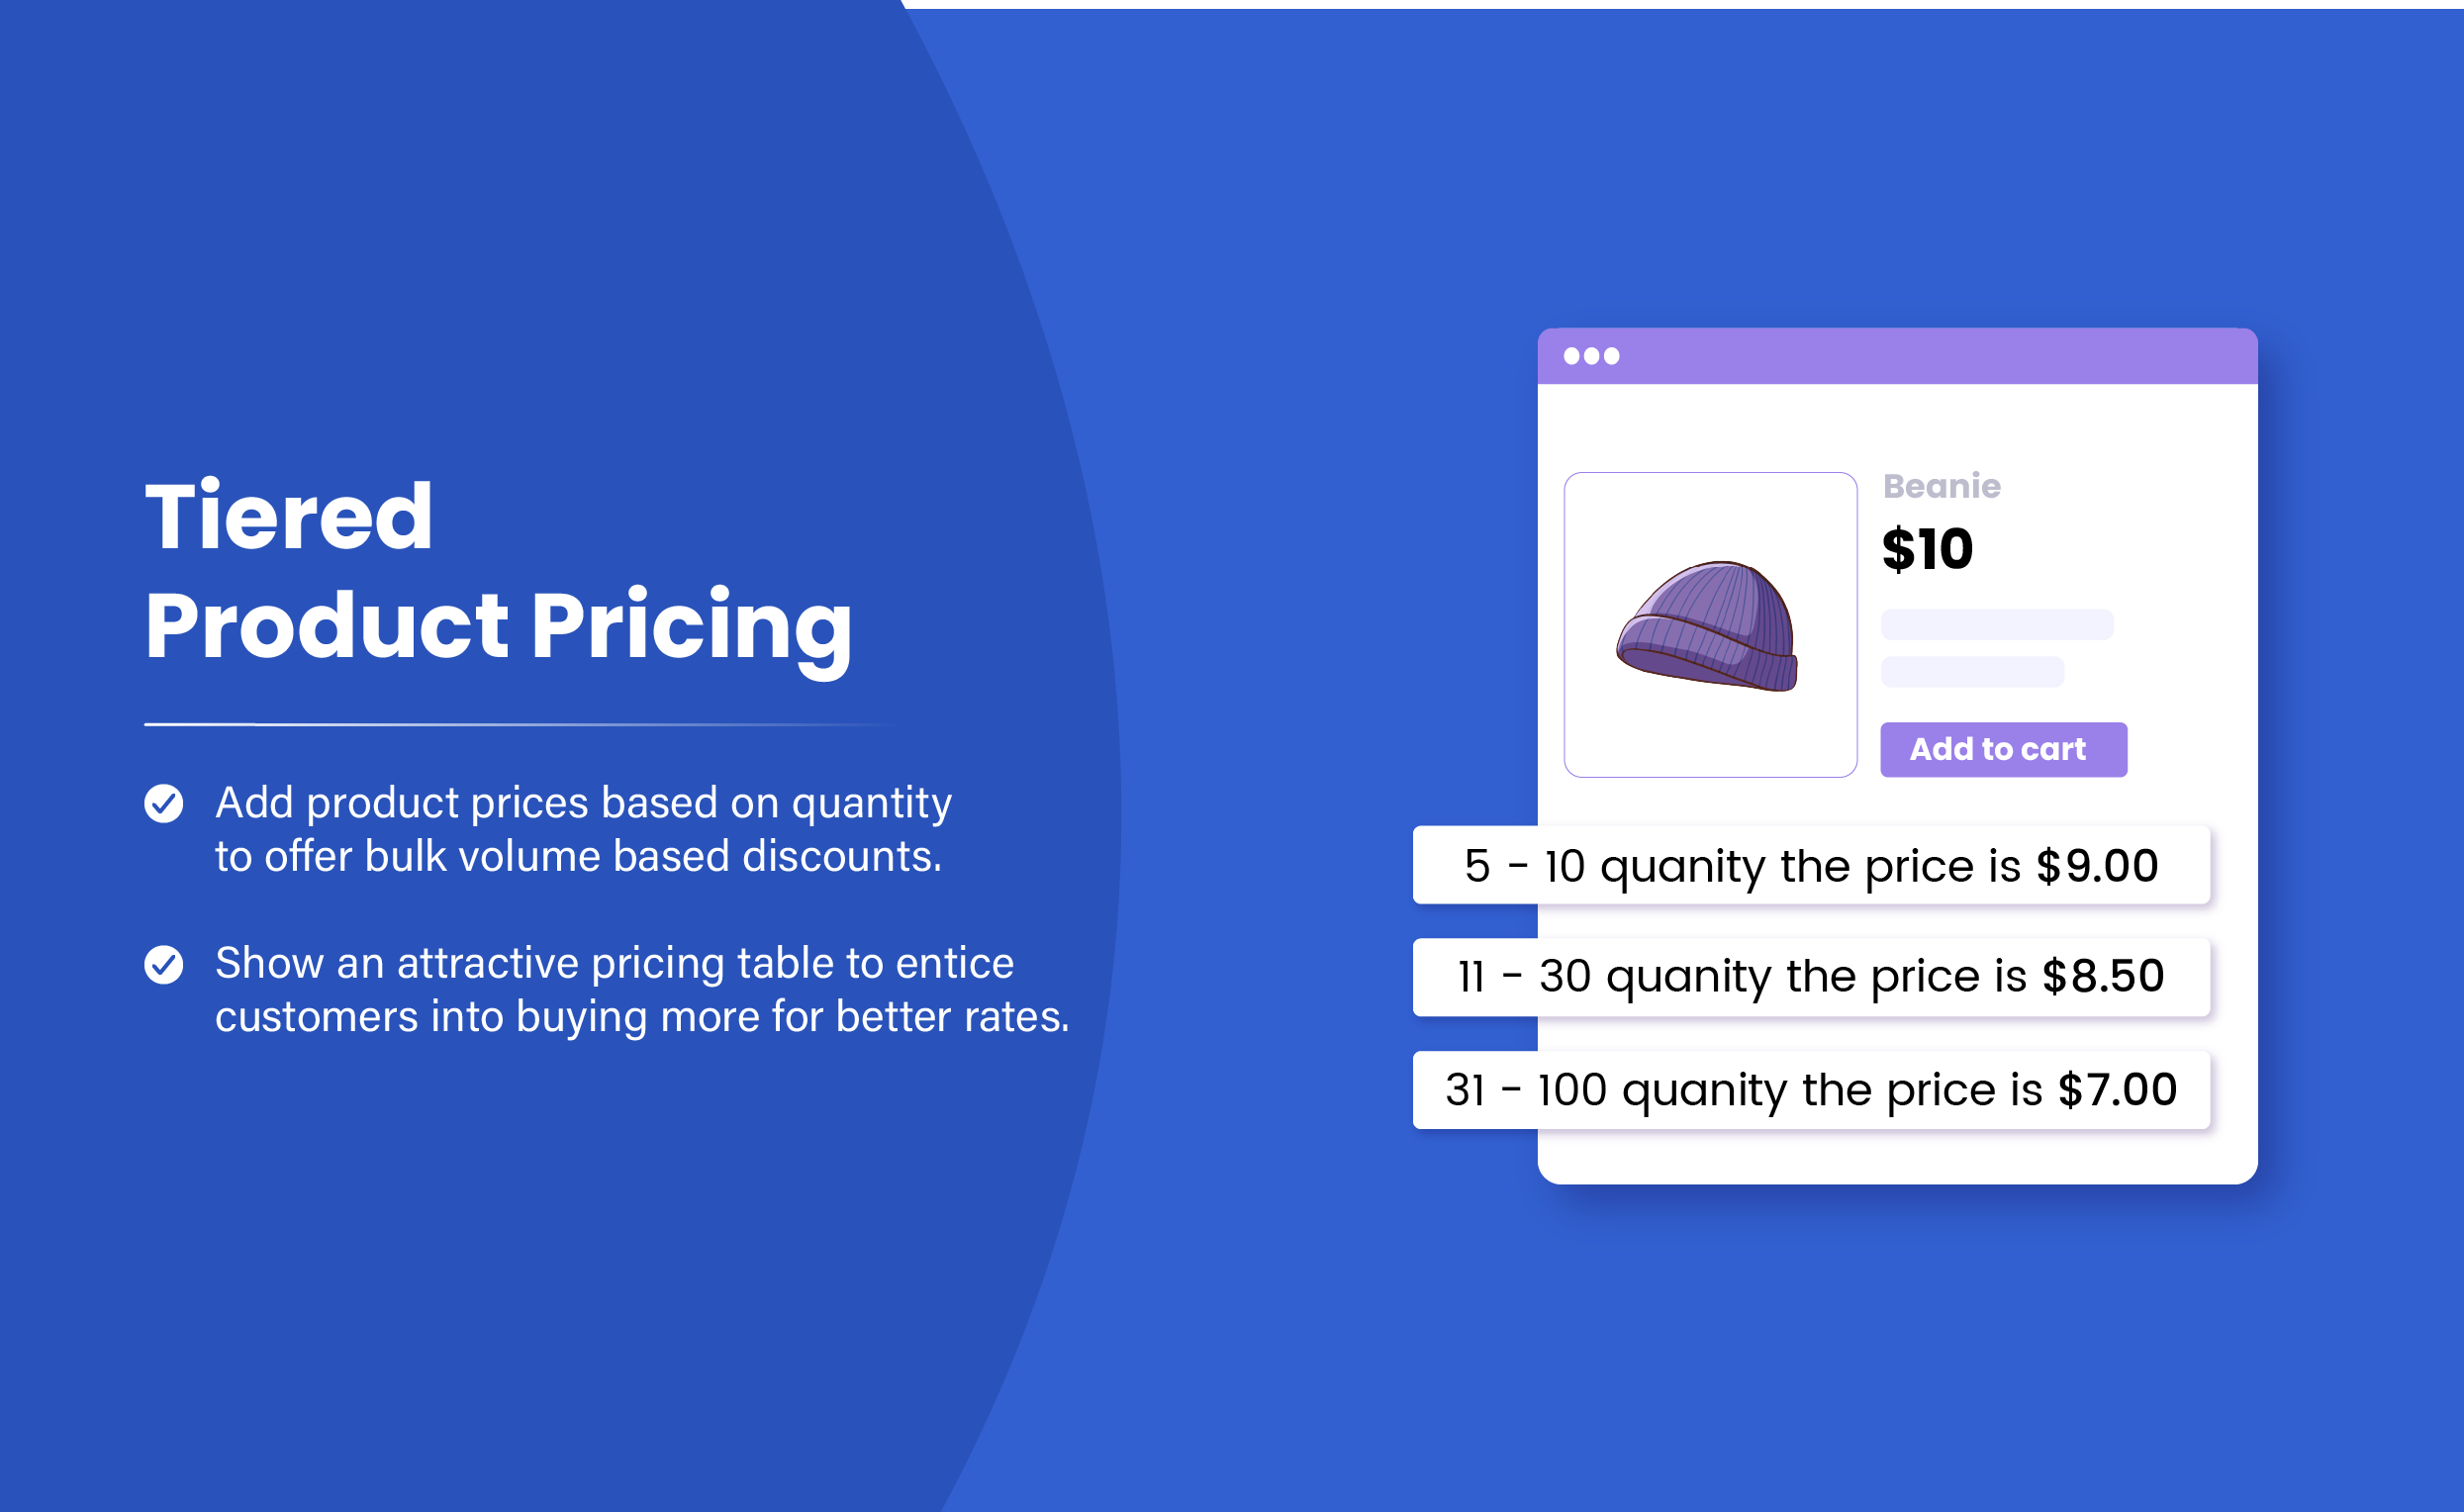2464x1512 pixels.
Task: Click the first white dot in purple window bar
Action: coord(1571,356)
